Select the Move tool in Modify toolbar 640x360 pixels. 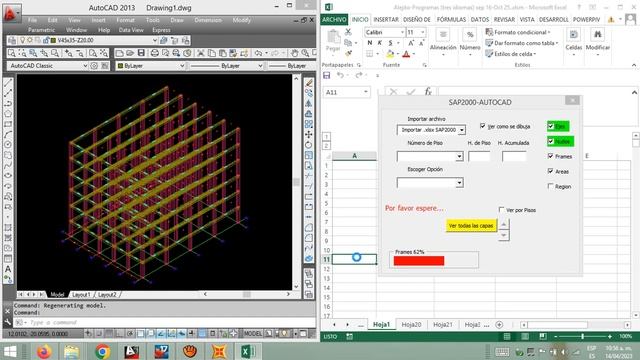pos(309,134)
